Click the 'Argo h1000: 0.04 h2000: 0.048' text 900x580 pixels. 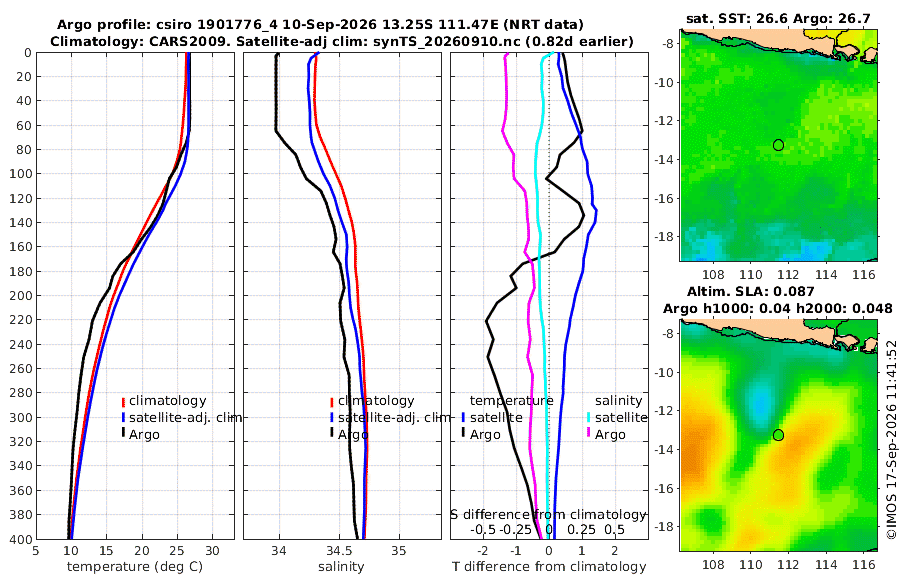click(778, 309)
